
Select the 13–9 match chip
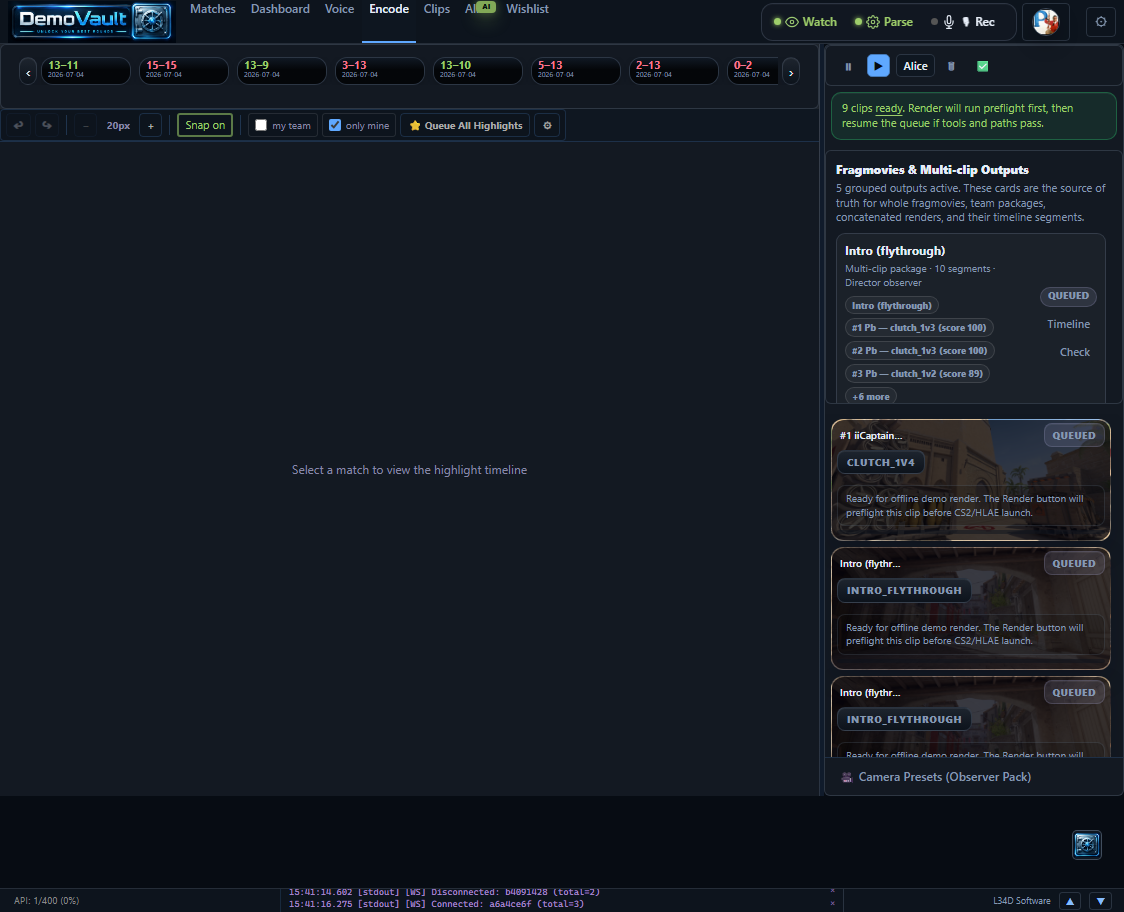point(282,71)
